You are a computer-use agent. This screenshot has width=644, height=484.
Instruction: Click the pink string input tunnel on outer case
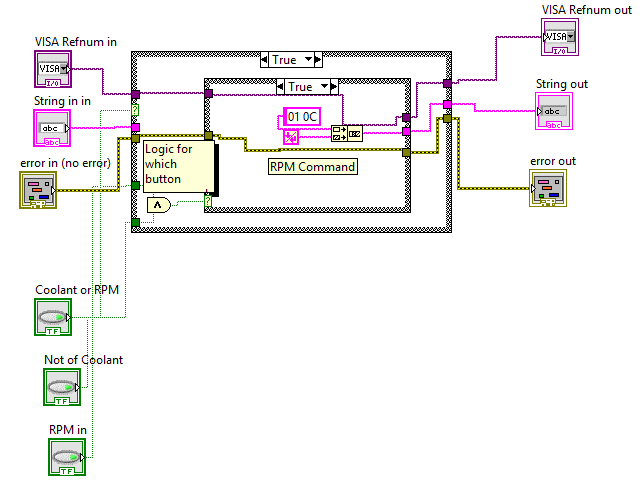click(x=135, y=127)
